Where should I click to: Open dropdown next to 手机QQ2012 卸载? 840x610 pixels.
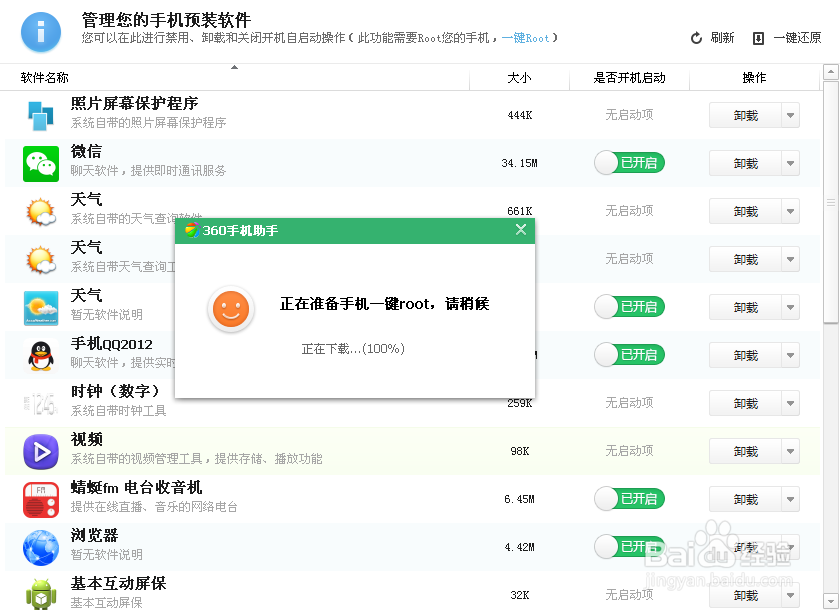coord(790,355)
